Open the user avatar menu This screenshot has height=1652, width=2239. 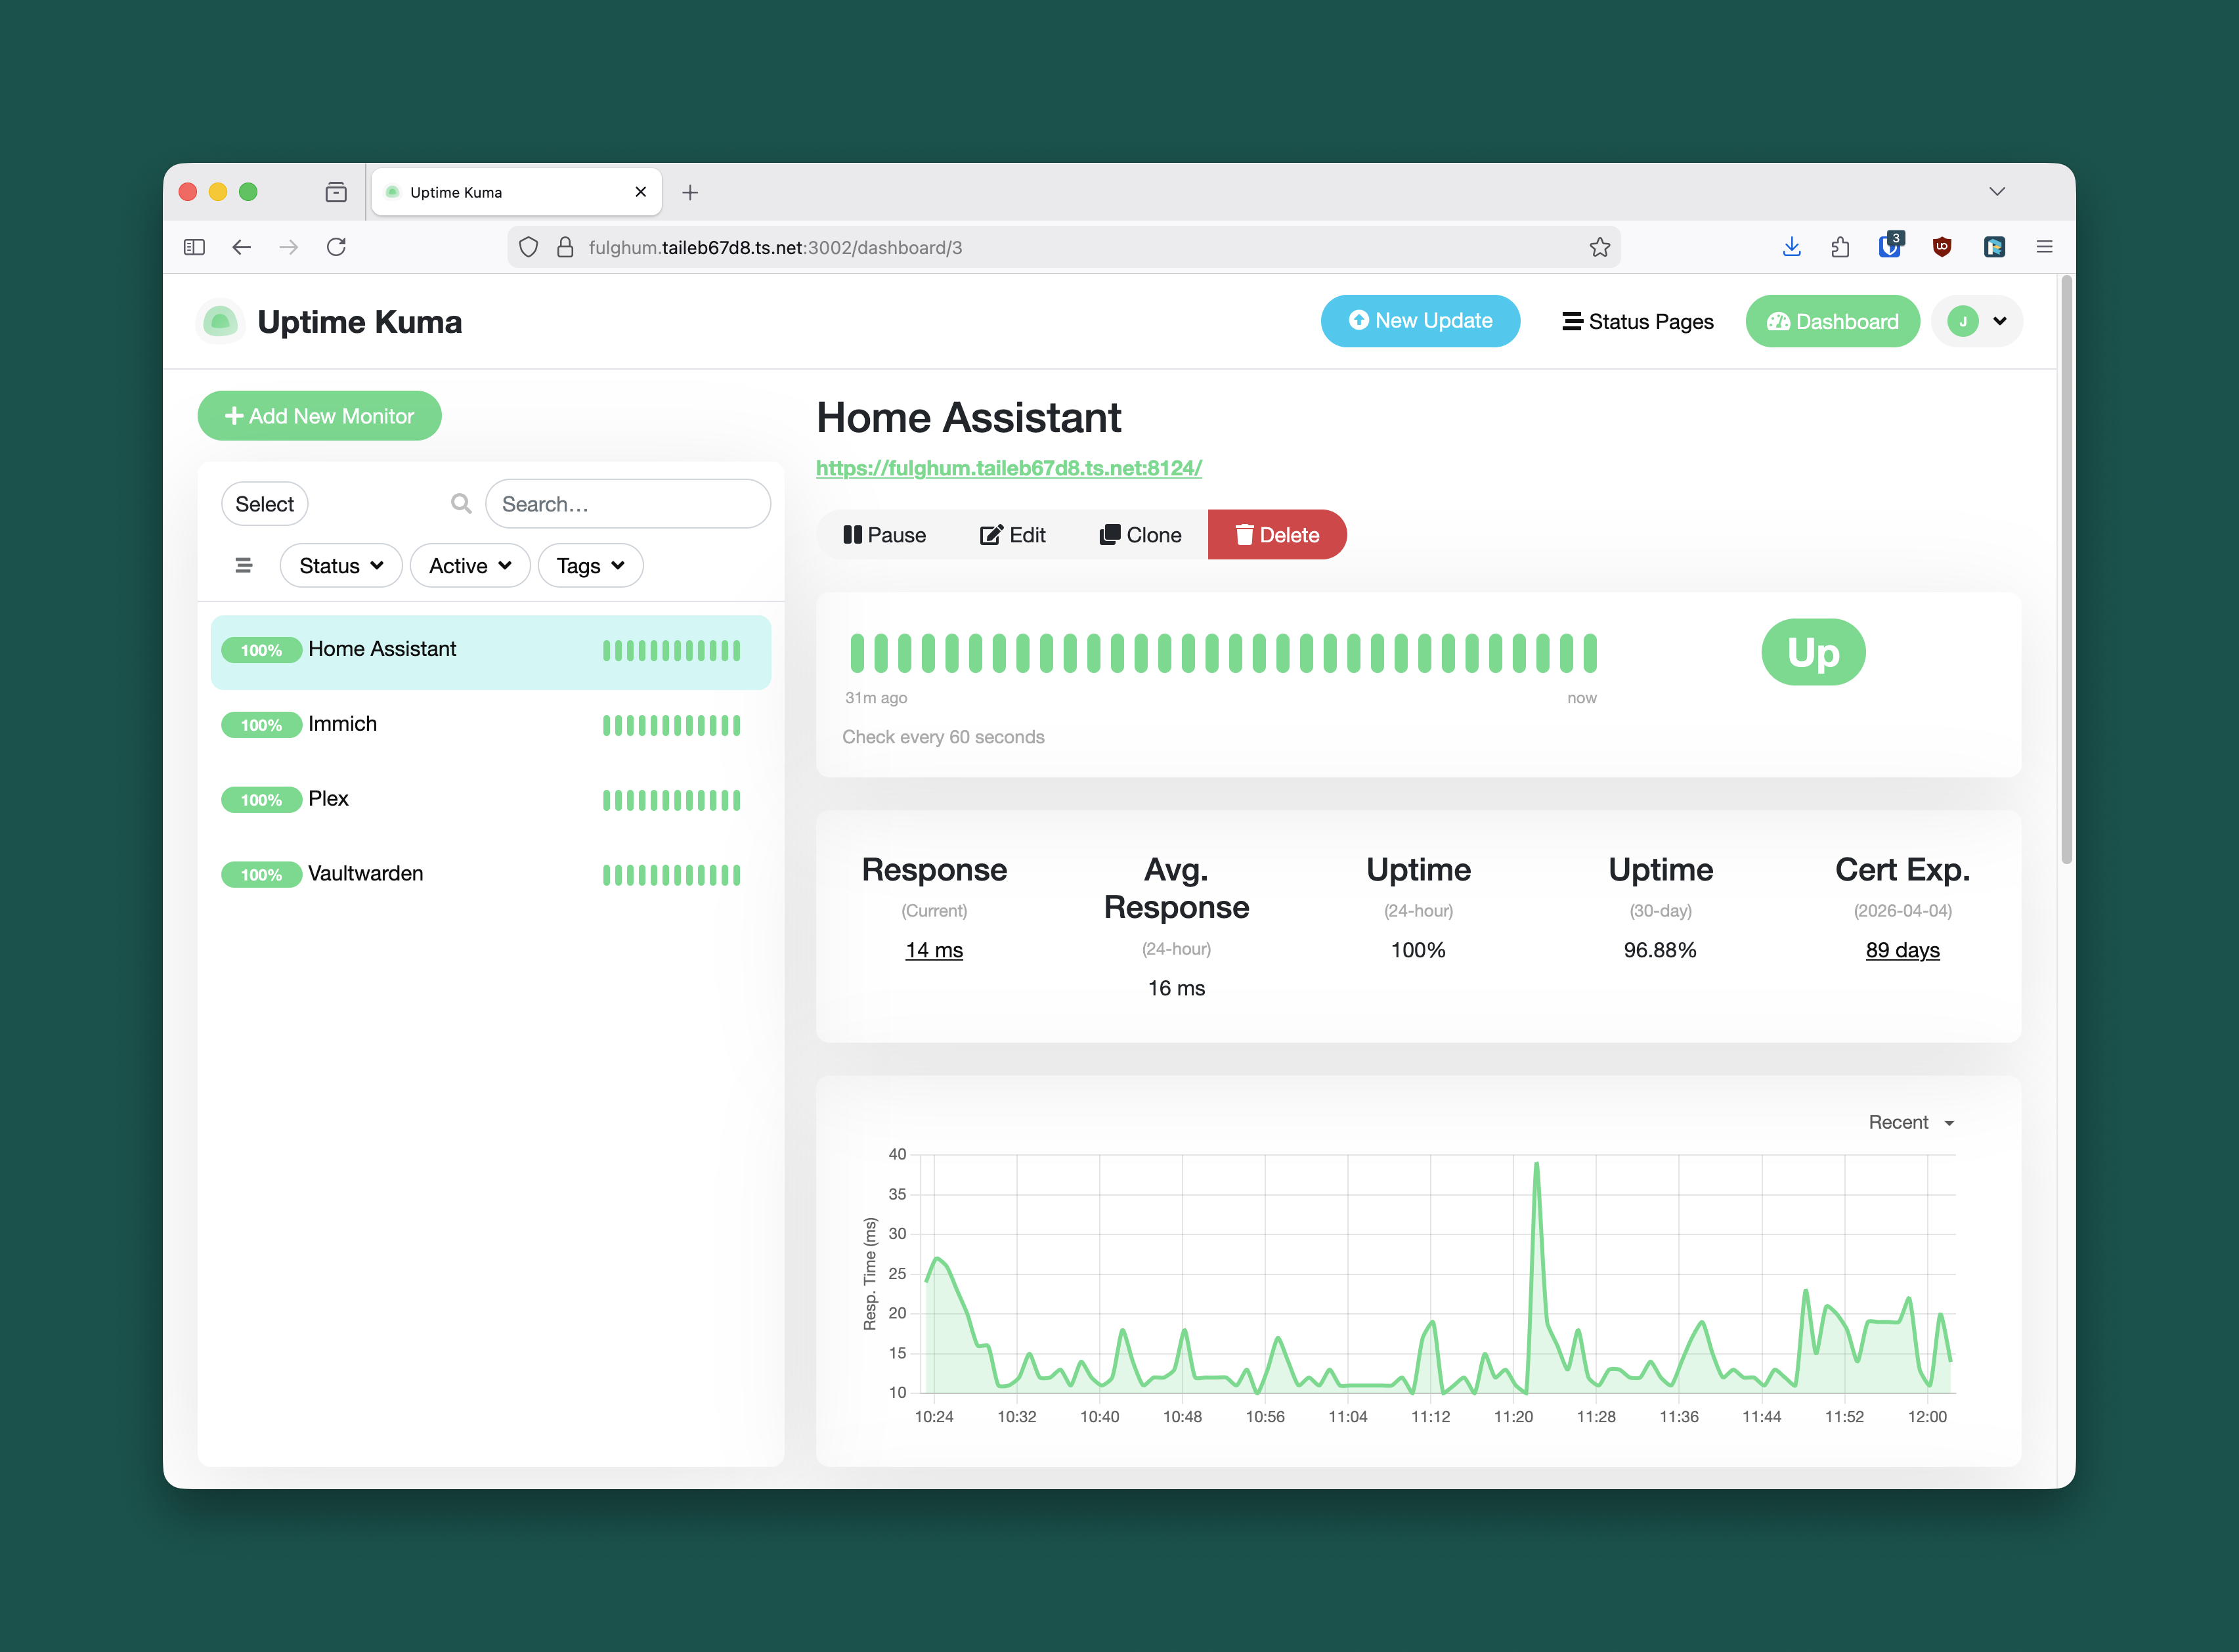pos(1977,321)
